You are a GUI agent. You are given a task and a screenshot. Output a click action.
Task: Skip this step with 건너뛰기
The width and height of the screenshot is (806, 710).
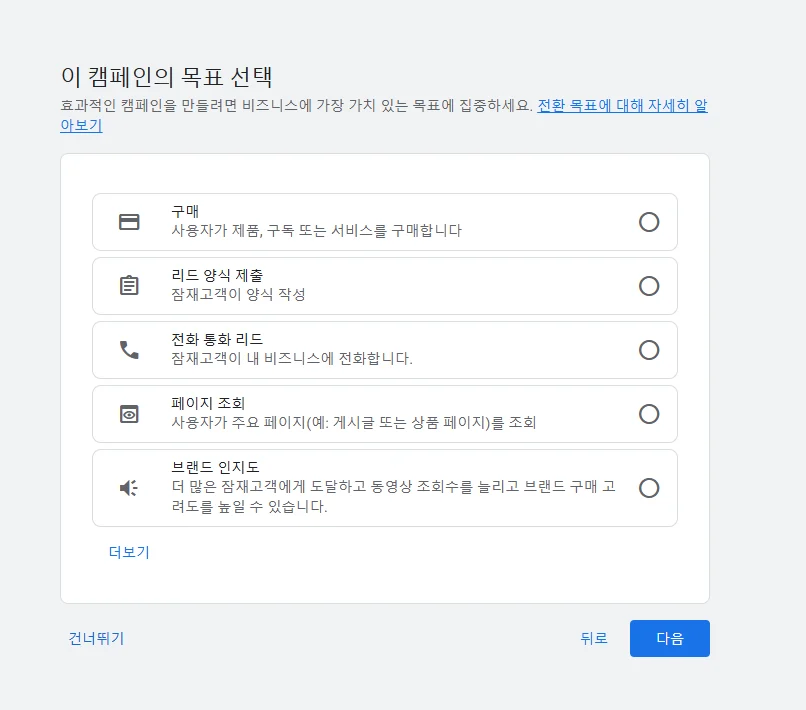coord(96,638)
